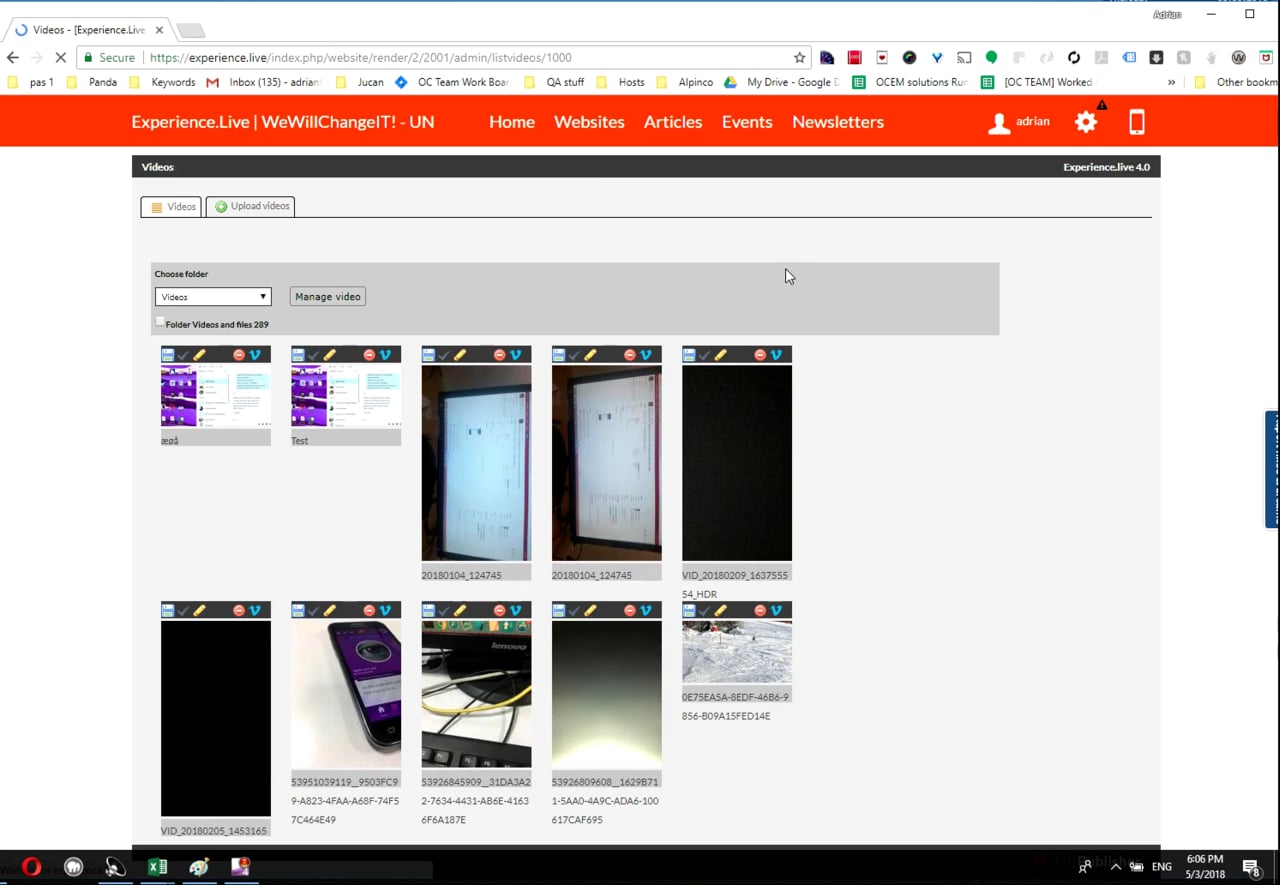Click the browser address bar URL
This screenshot has width=1280, height=885.
361,58
